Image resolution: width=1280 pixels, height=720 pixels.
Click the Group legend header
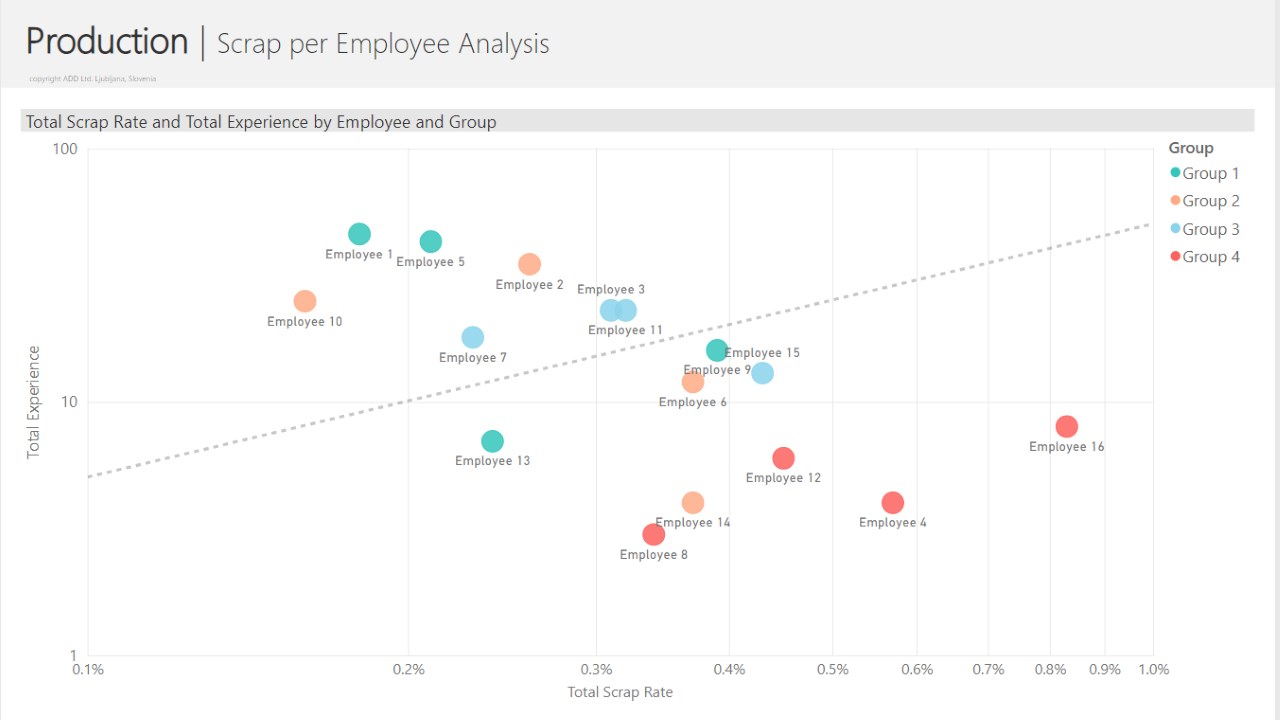(1191, 148)
